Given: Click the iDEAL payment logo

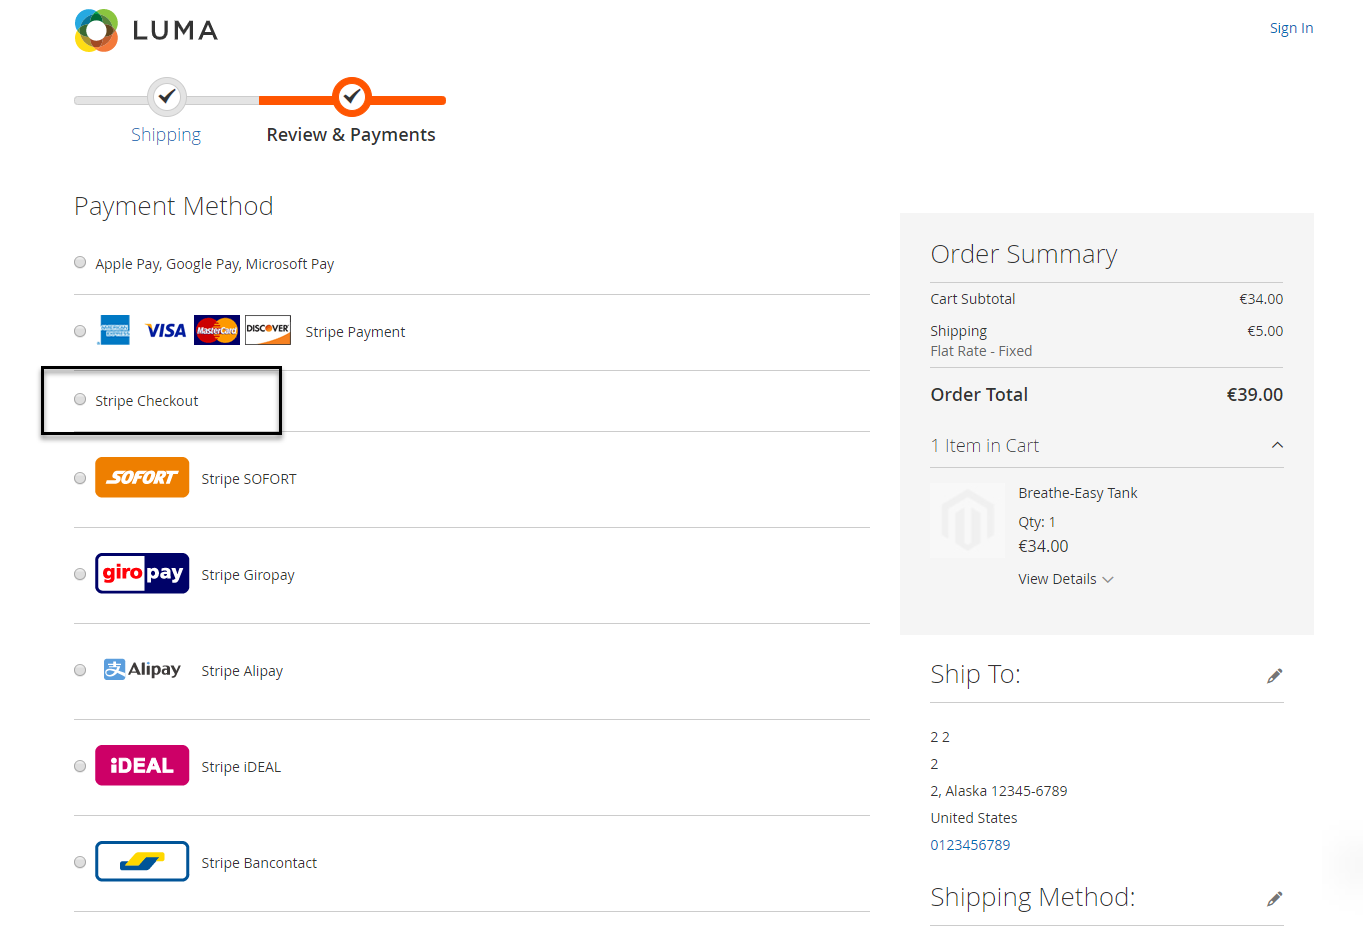Looking at the screenshot, I should pyautogui.click(x=142, y=766).
